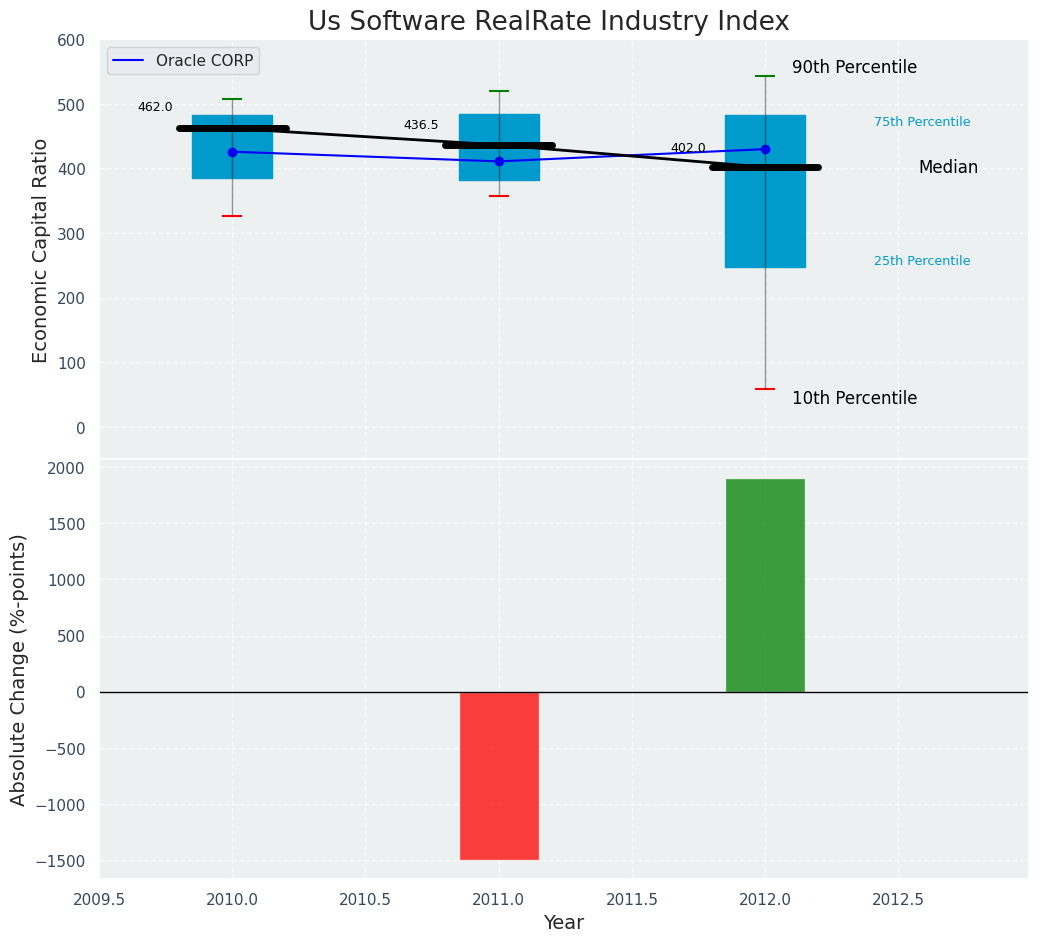Click the 462.0 median value label
1039x942 pixels.
click(155, 107)
